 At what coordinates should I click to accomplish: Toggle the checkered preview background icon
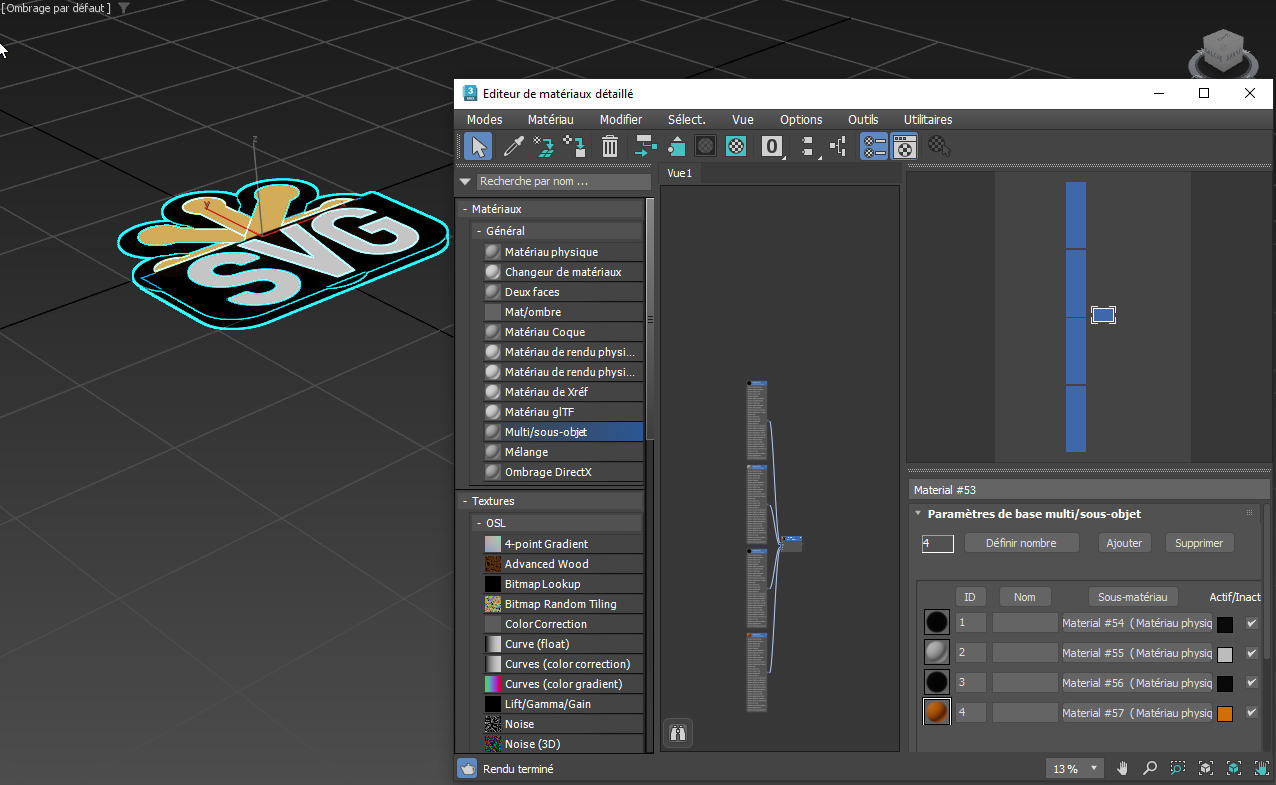pyautogui.click(x=736, y=147)
